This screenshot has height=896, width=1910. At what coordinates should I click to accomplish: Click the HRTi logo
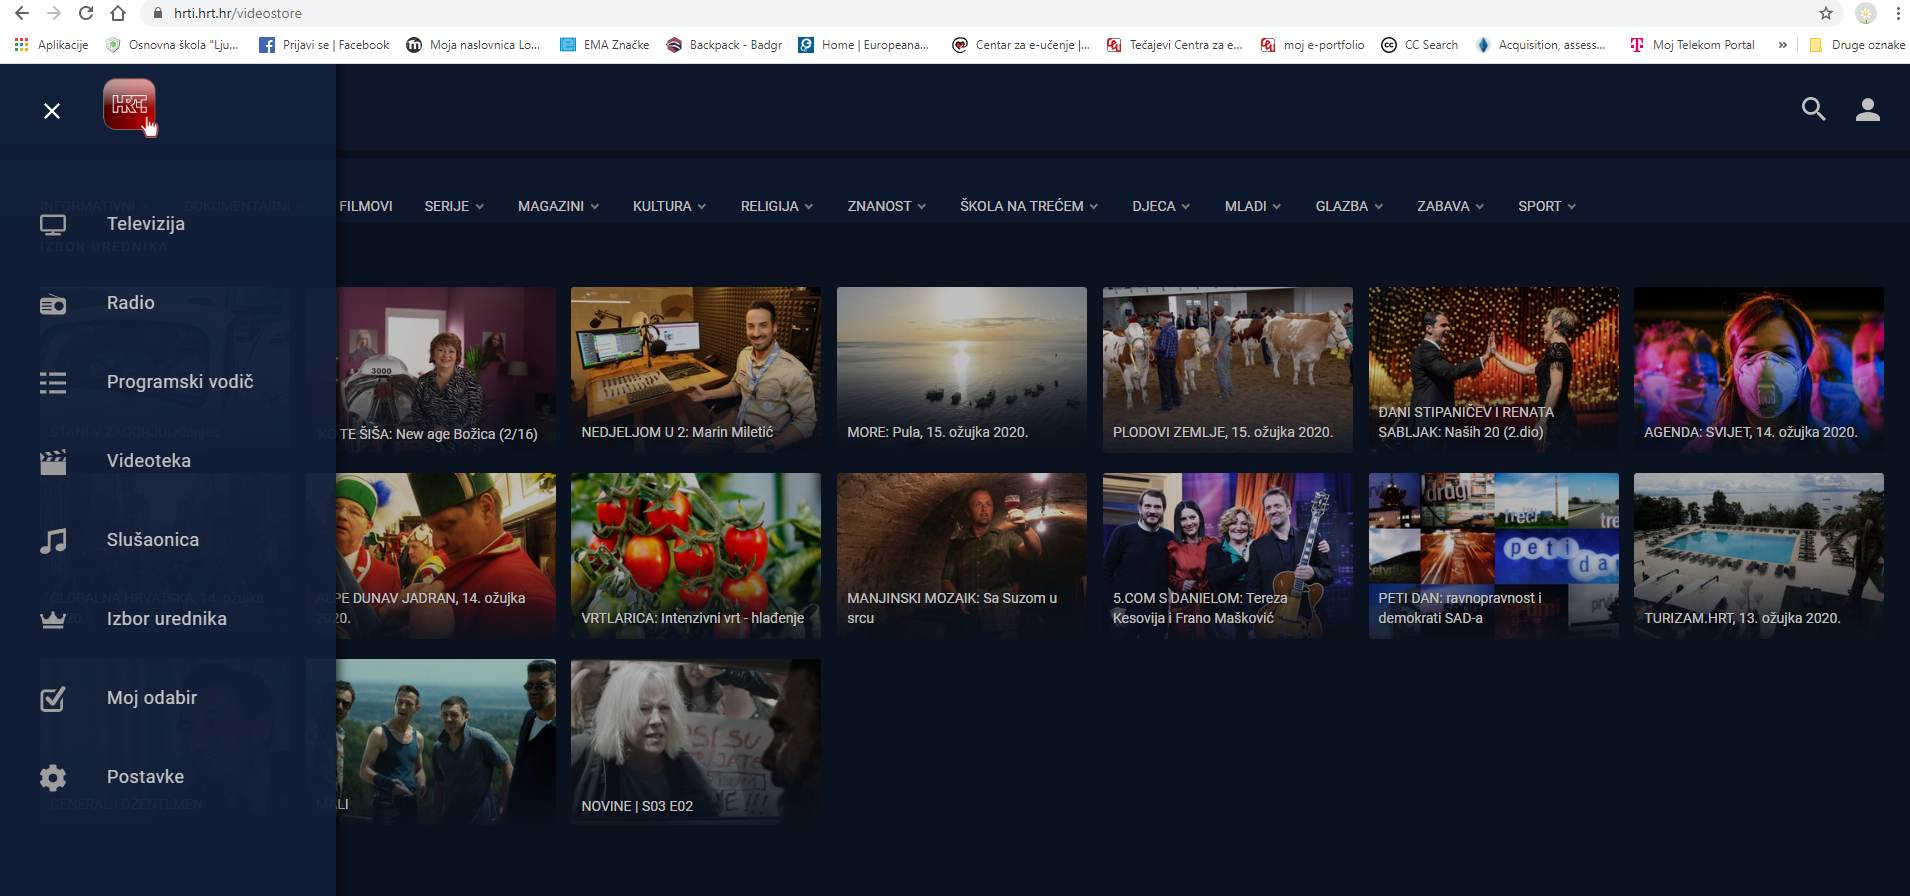tap(129, 105)
